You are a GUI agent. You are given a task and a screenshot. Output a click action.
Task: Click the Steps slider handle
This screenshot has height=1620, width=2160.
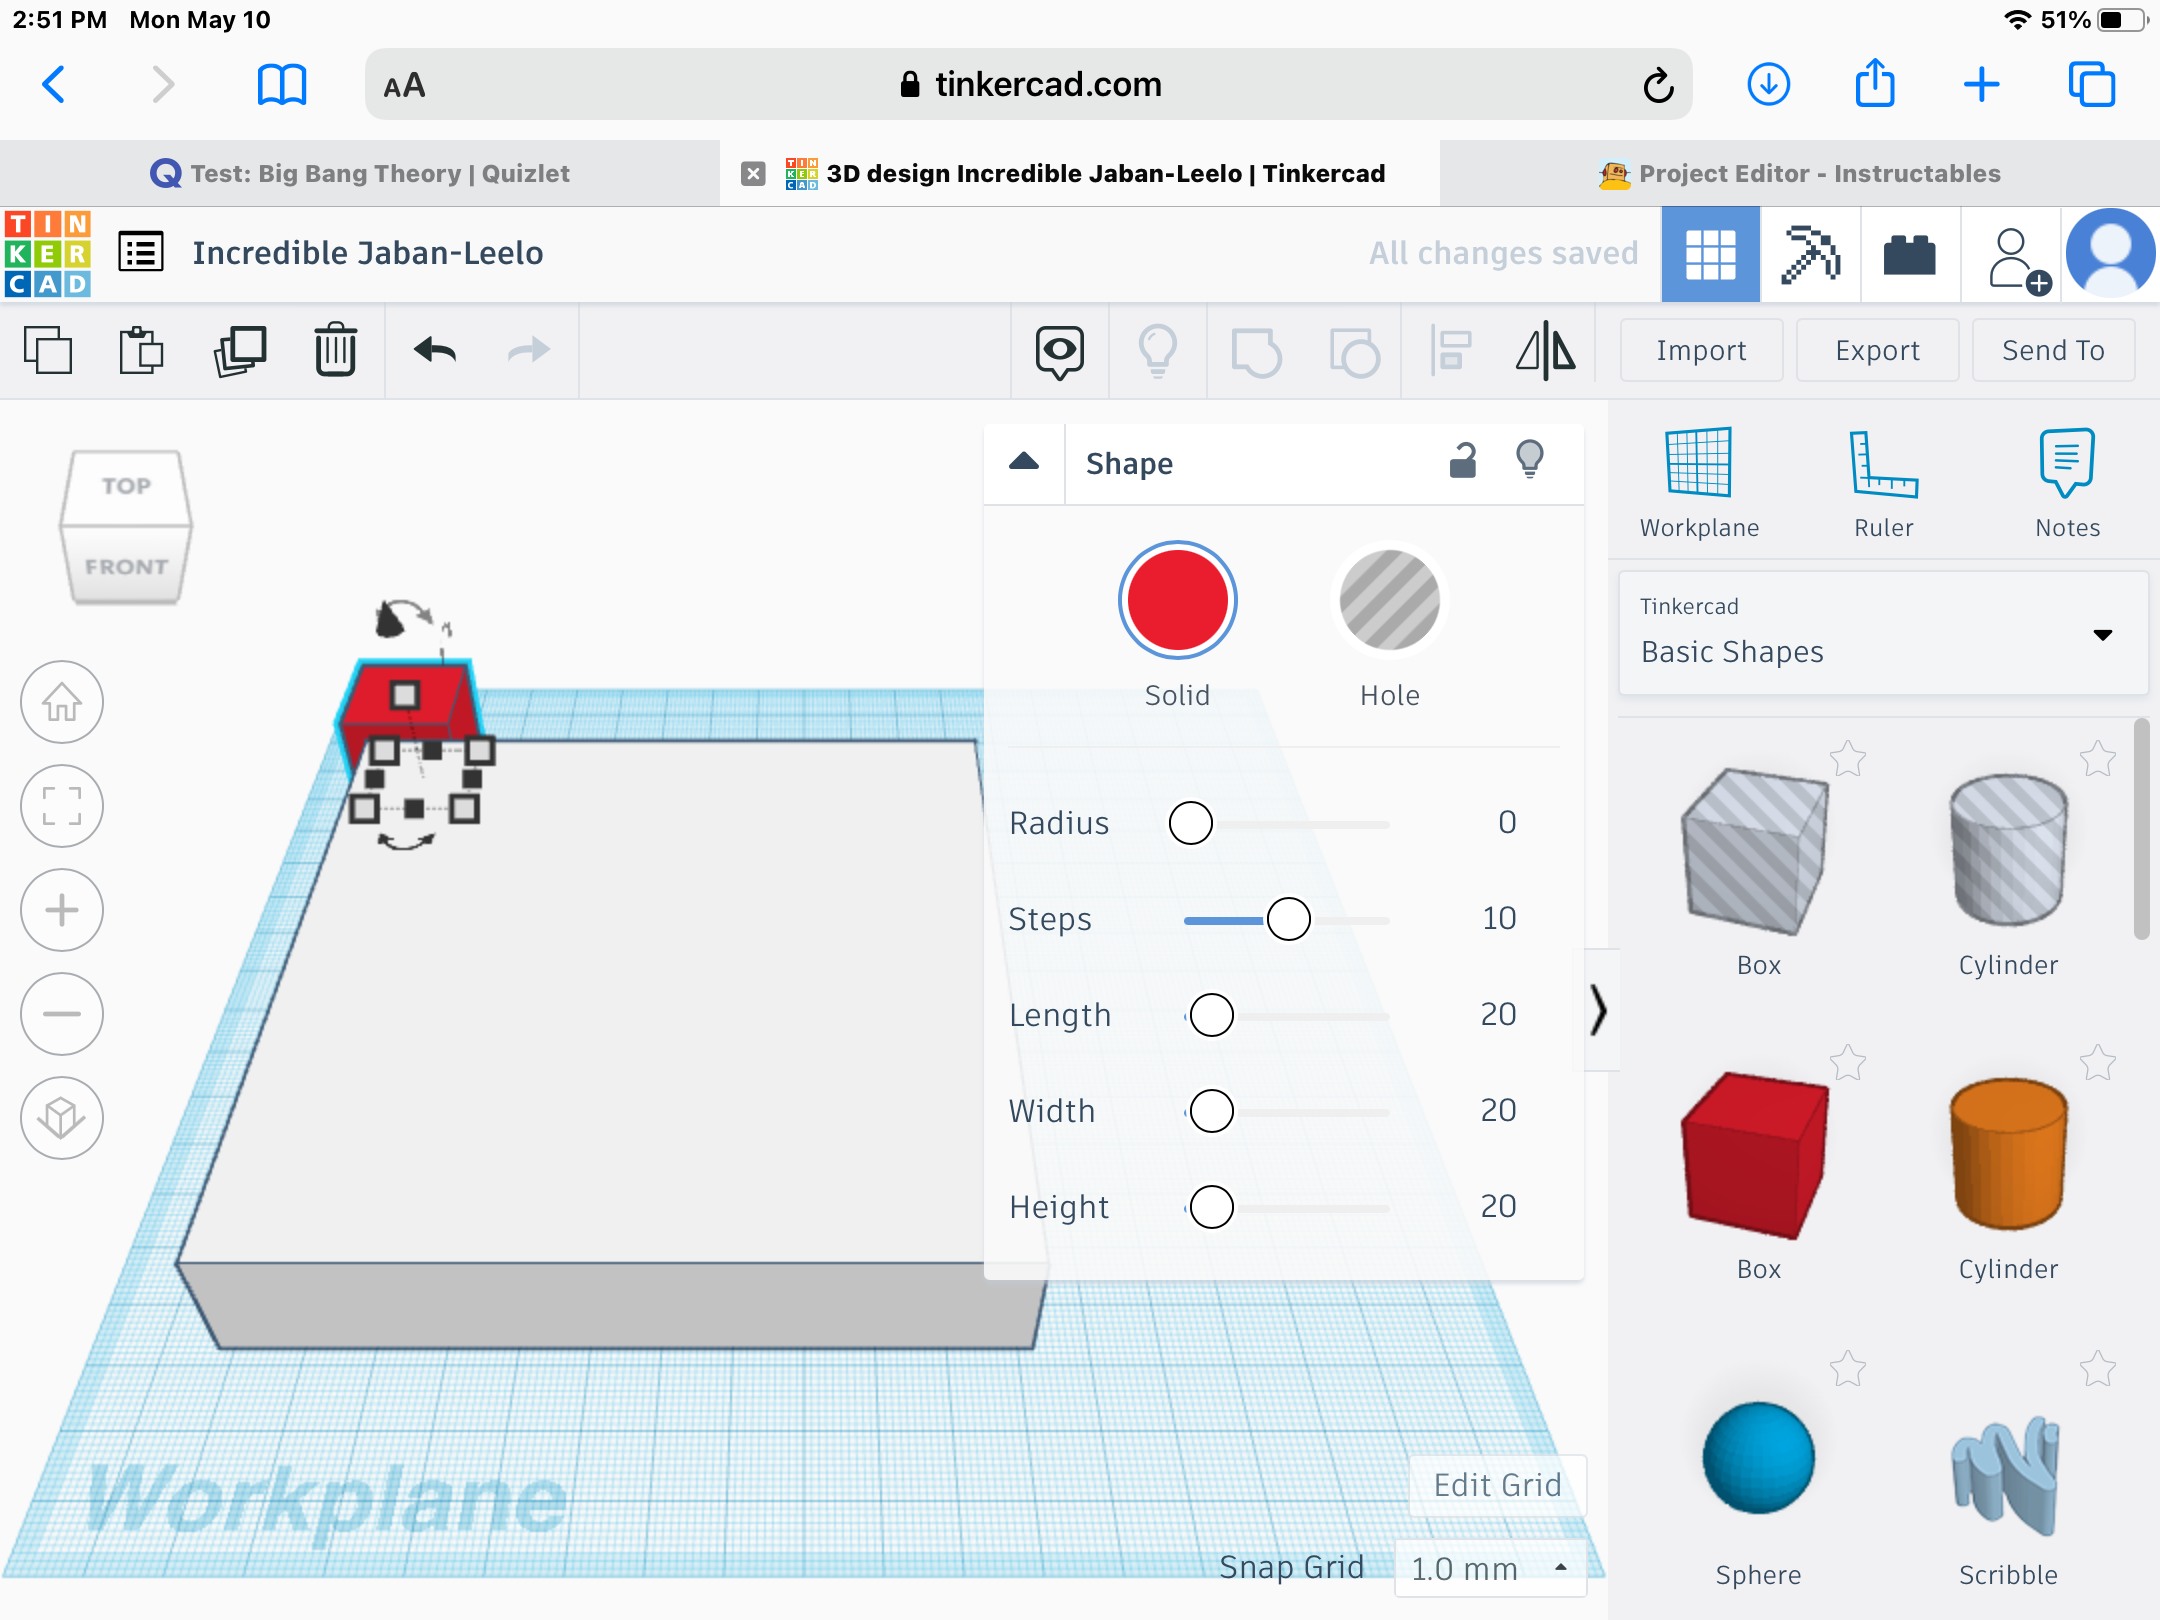[1288, 919]
